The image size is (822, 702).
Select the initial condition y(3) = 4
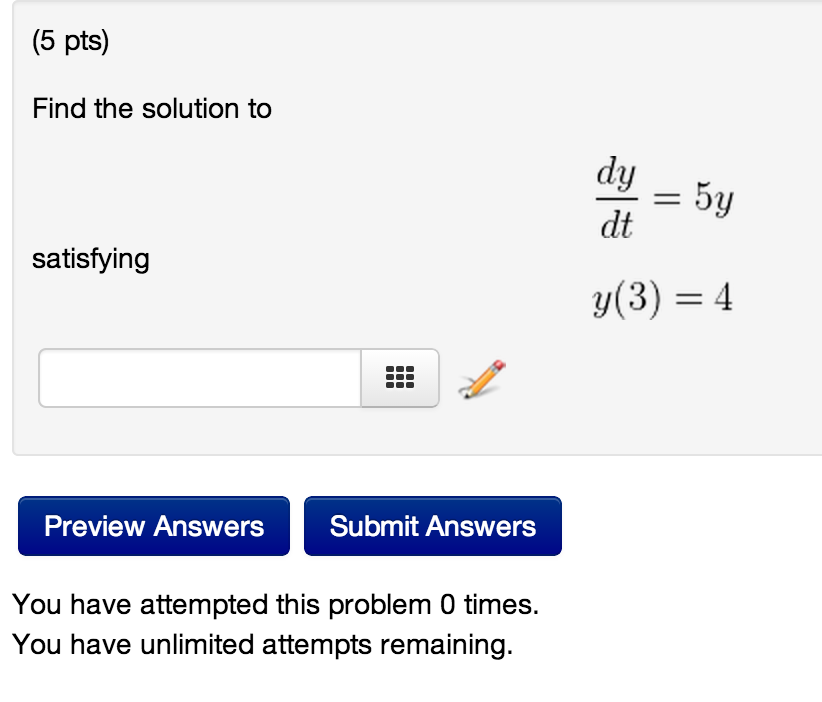663,297
